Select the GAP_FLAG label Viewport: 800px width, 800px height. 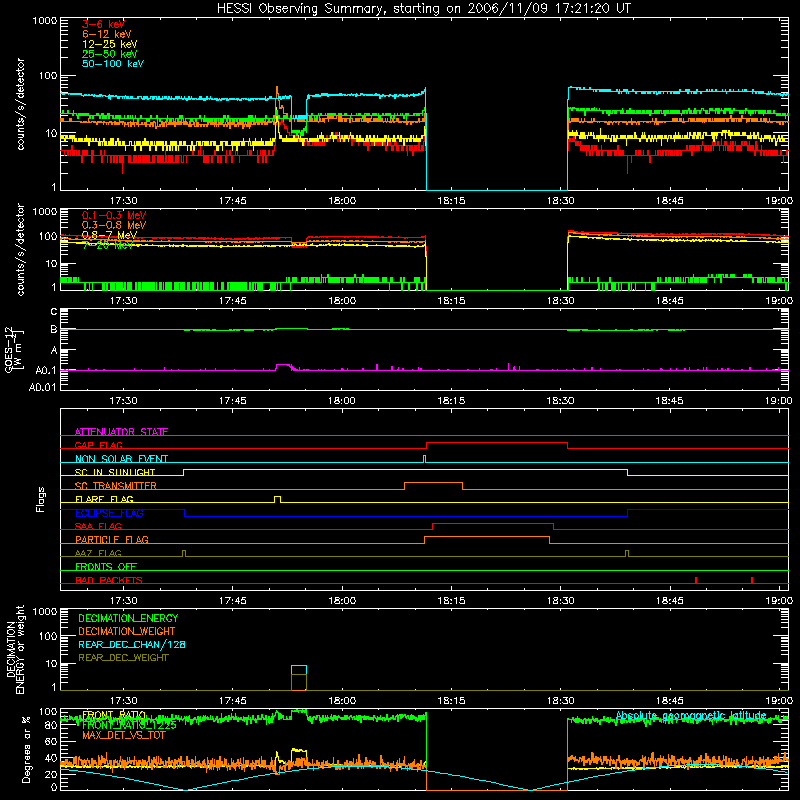coord(98,445)
